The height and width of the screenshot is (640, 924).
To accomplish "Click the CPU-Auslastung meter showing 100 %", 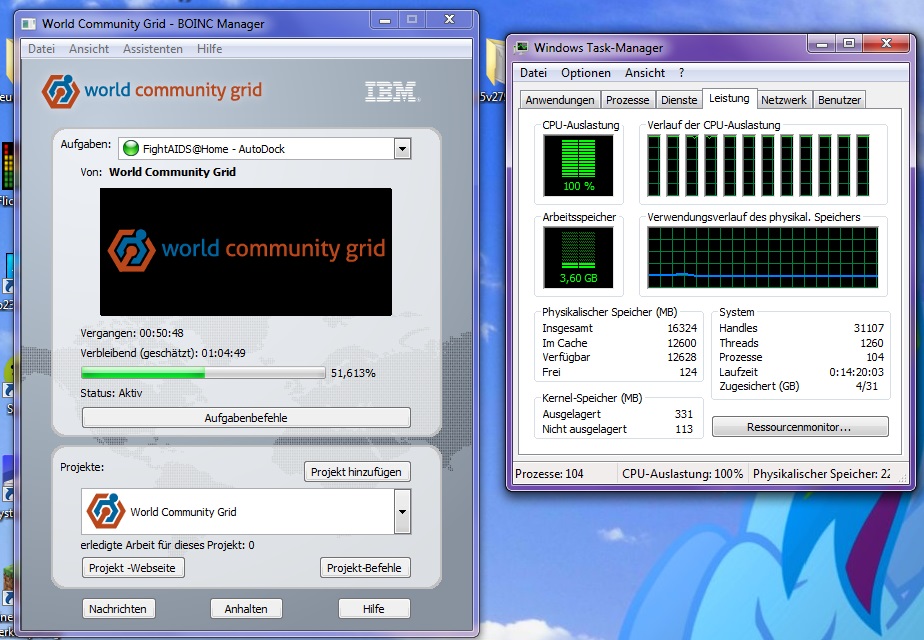I will point(578,165).
